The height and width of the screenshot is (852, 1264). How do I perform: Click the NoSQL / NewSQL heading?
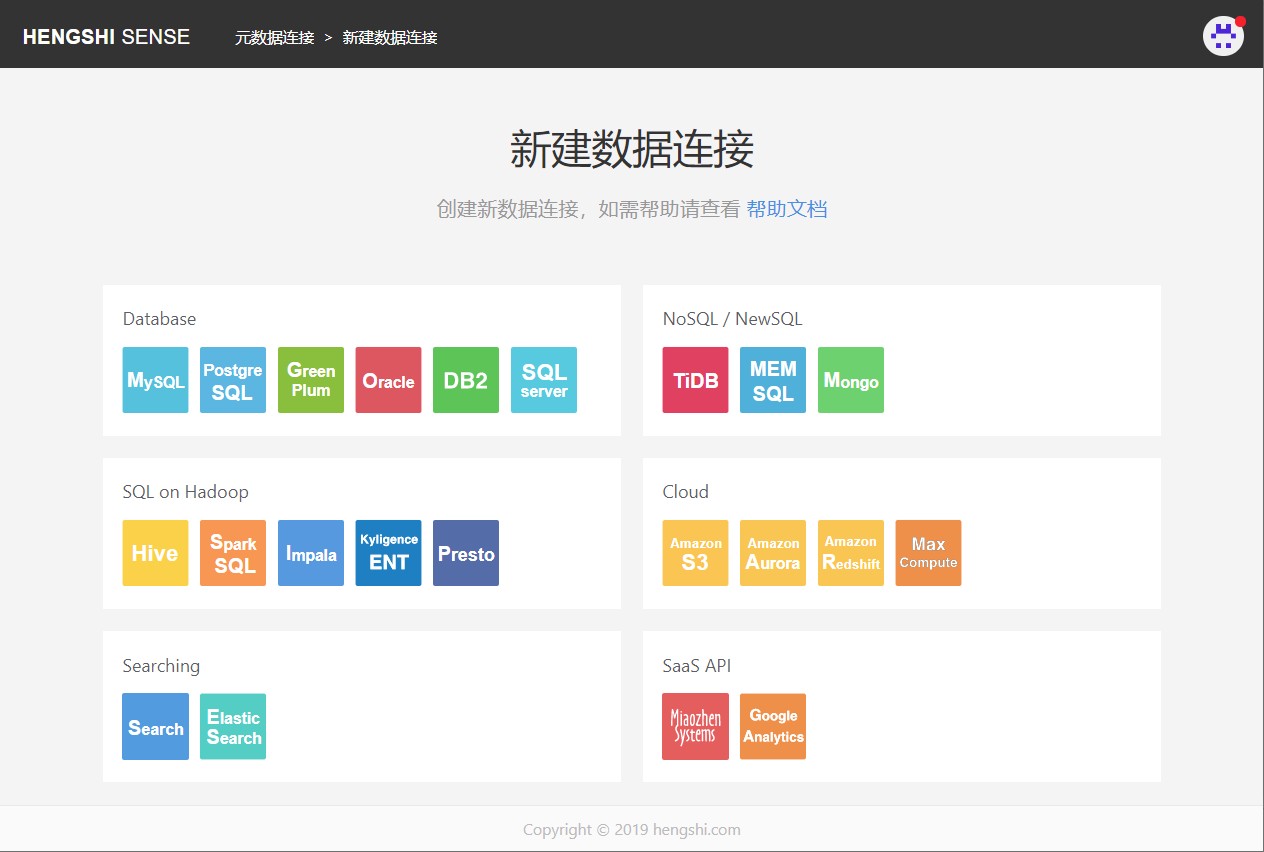[732, 319]
